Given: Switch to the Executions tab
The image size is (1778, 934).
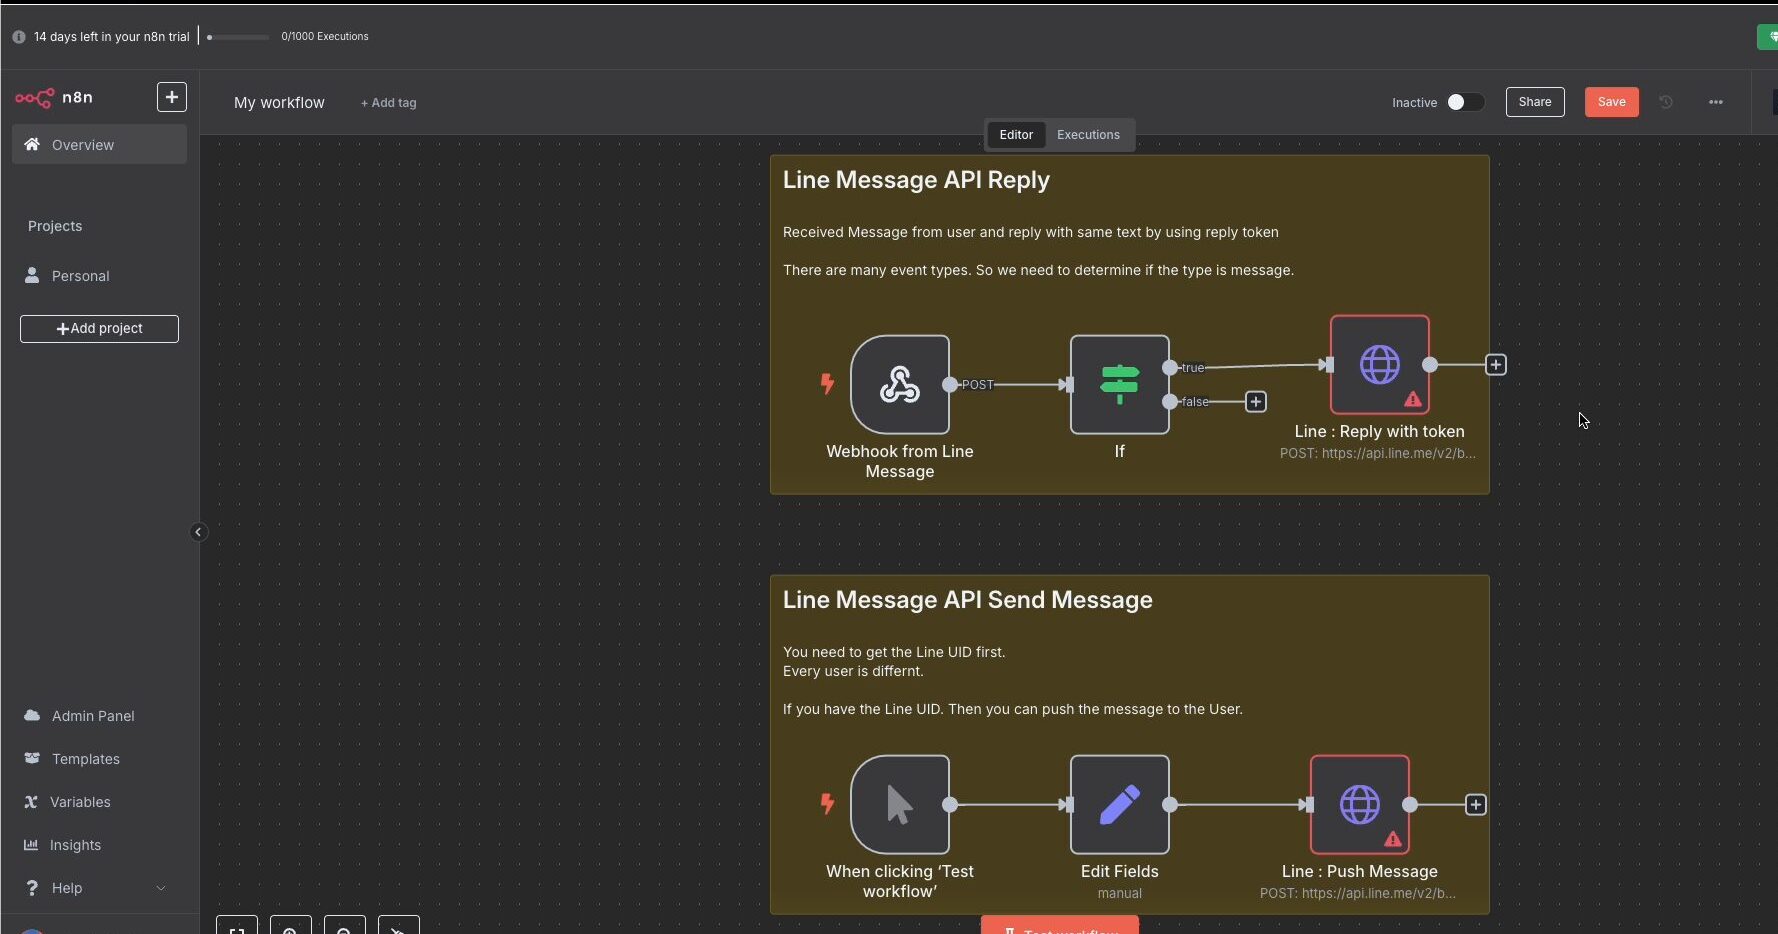Looking at the screenshot, I should click(1088, 135).
